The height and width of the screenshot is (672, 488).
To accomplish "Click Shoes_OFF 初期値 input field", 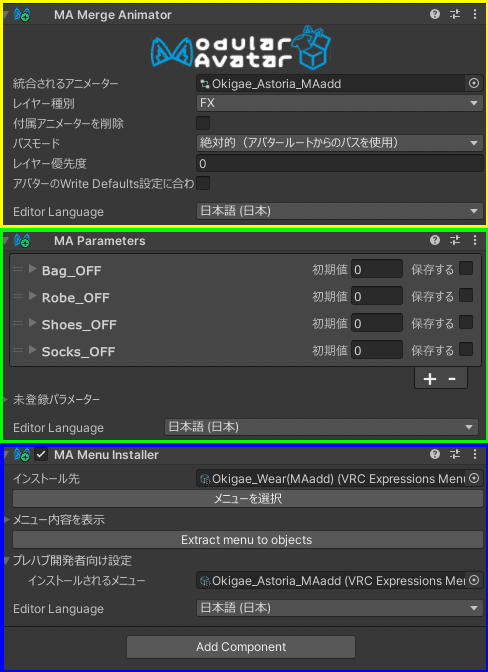I will [377, 323].
